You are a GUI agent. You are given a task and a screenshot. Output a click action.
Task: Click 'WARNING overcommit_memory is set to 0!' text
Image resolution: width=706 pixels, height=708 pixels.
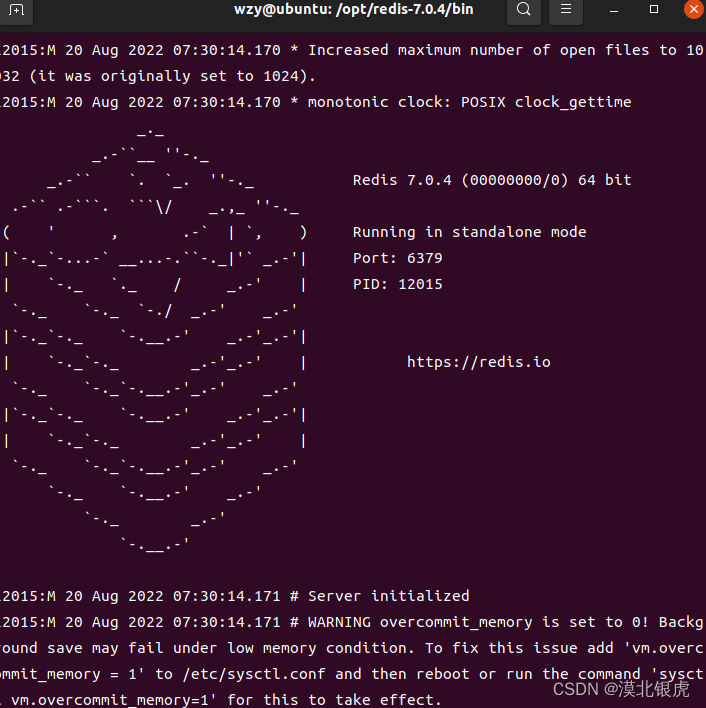[478, 622]
